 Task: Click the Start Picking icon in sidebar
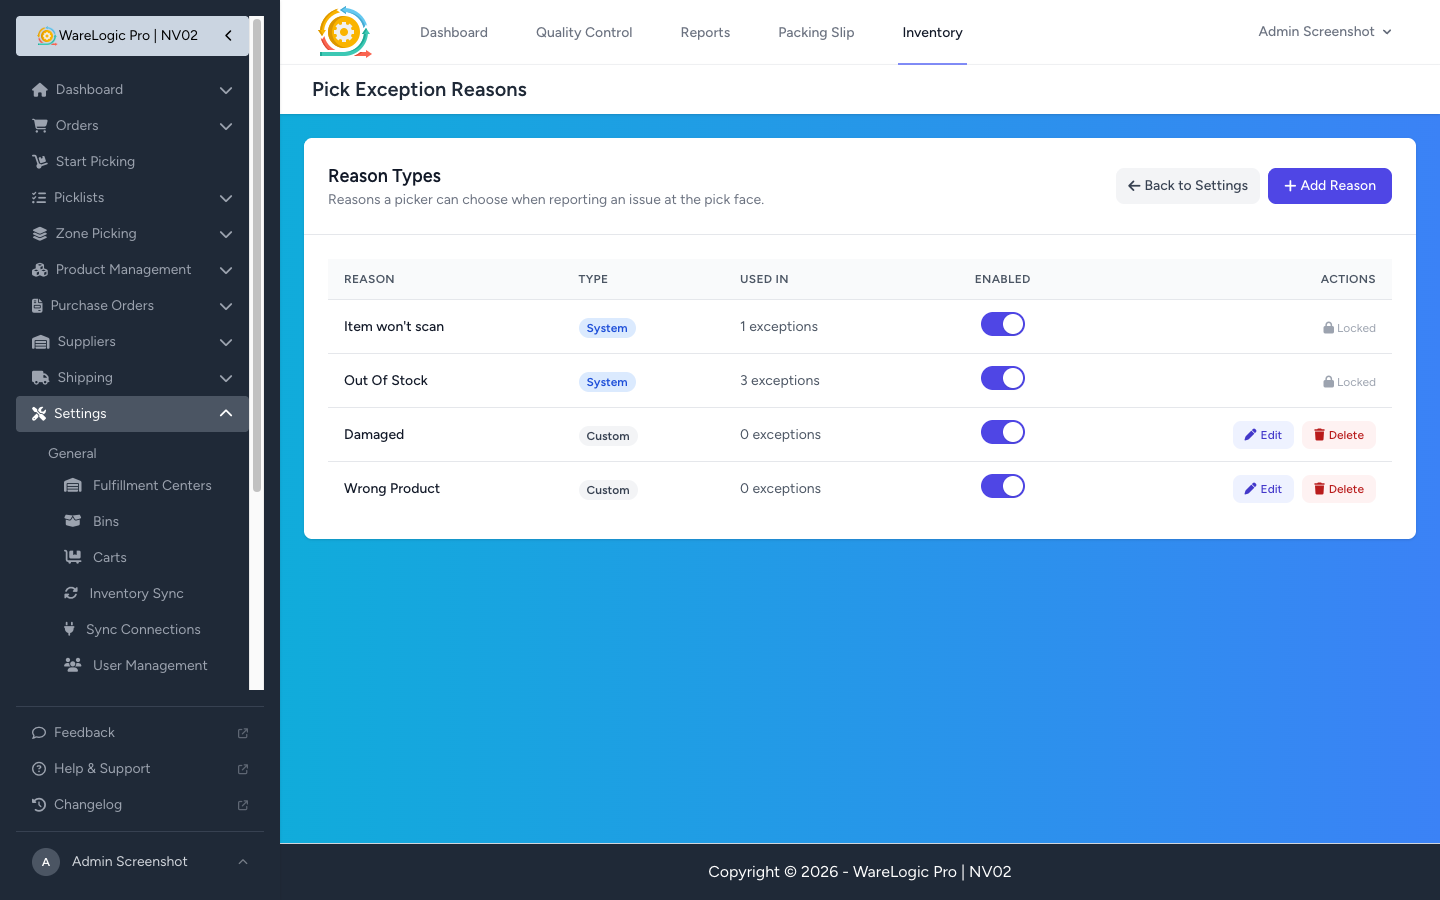(40, 161)
